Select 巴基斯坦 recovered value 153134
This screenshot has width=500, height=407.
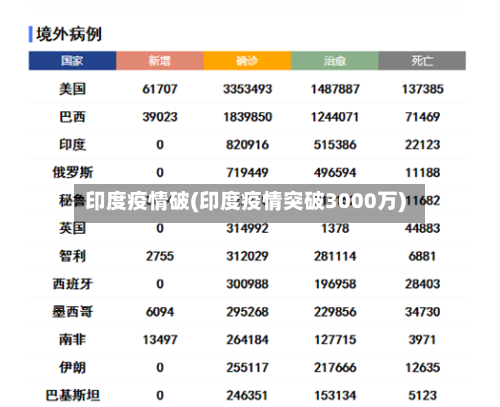335,396
